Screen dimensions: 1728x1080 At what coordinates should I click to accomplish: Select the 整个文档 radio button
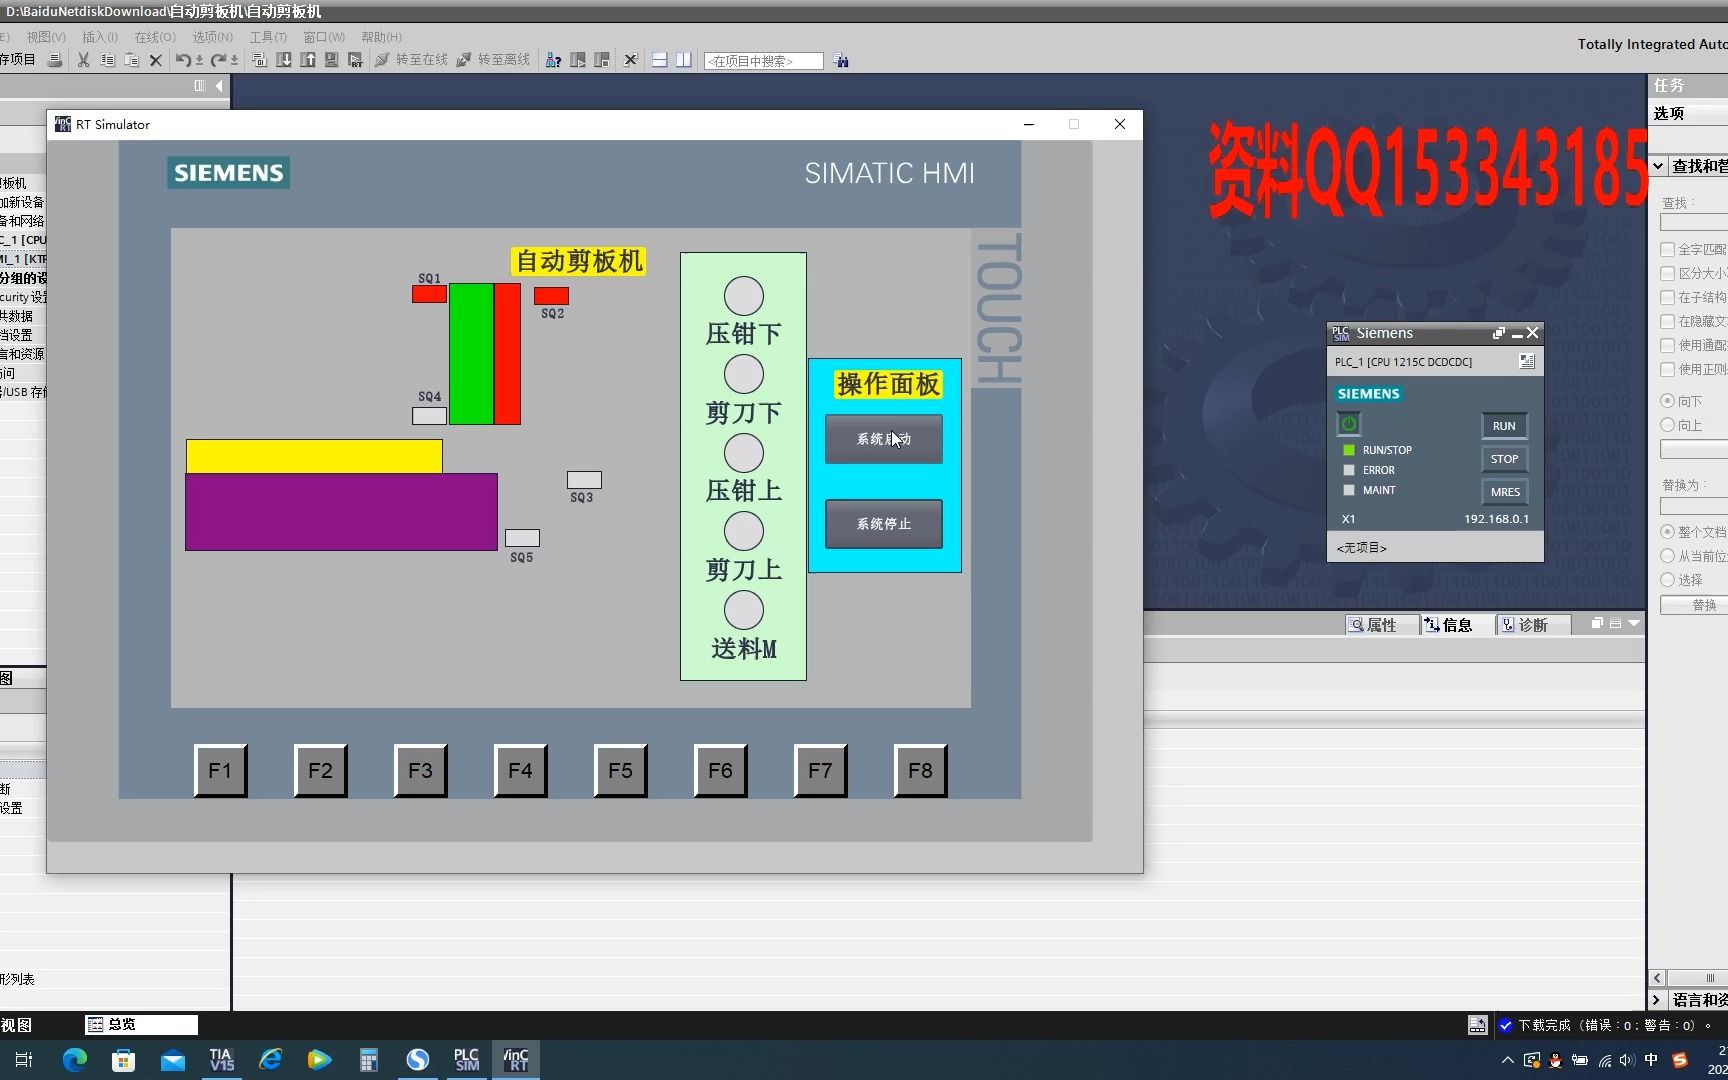(1667, 531)
